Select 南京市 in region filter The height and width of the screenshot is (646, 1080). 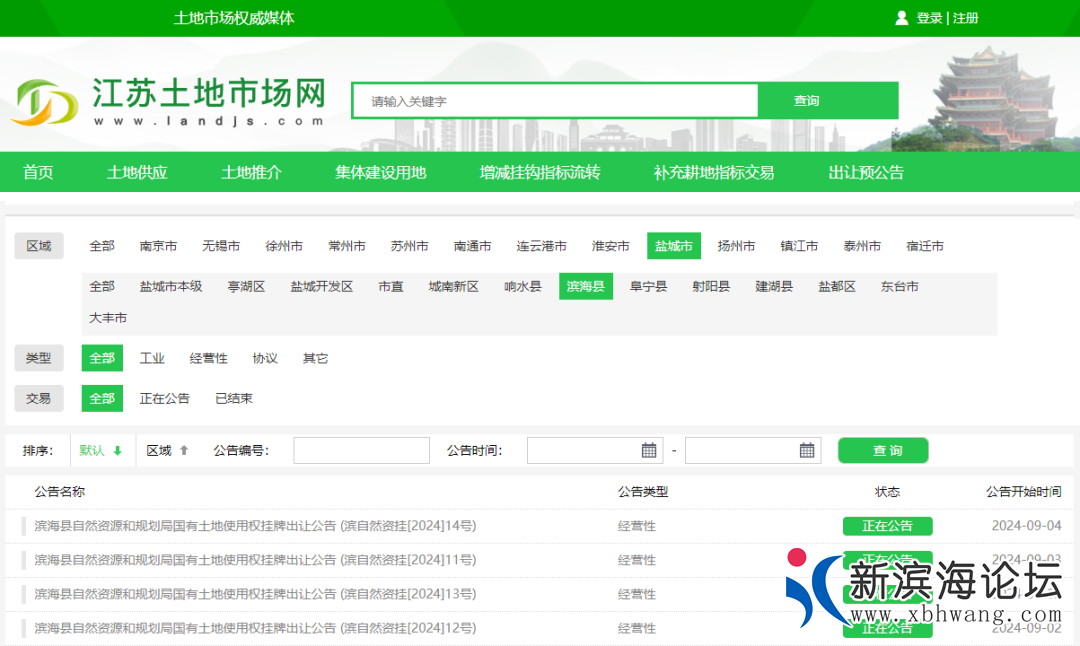pos(158,246)
